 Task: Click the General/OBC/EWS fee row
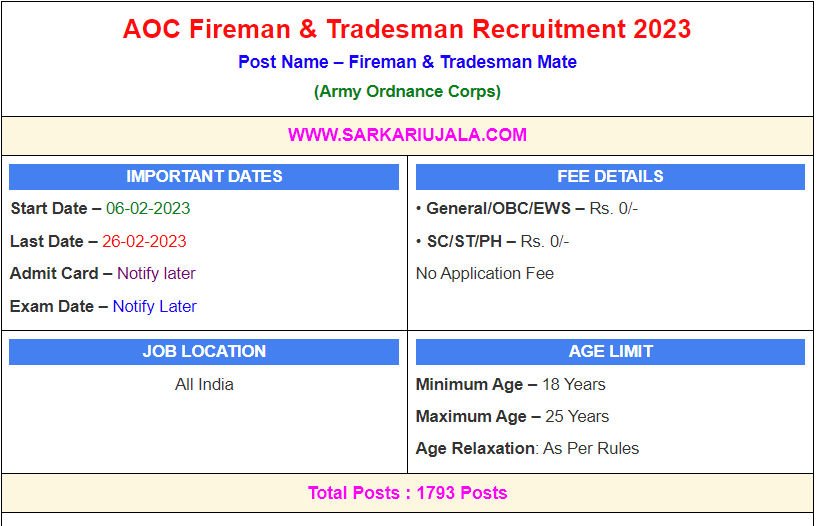(x=527, y=209)
